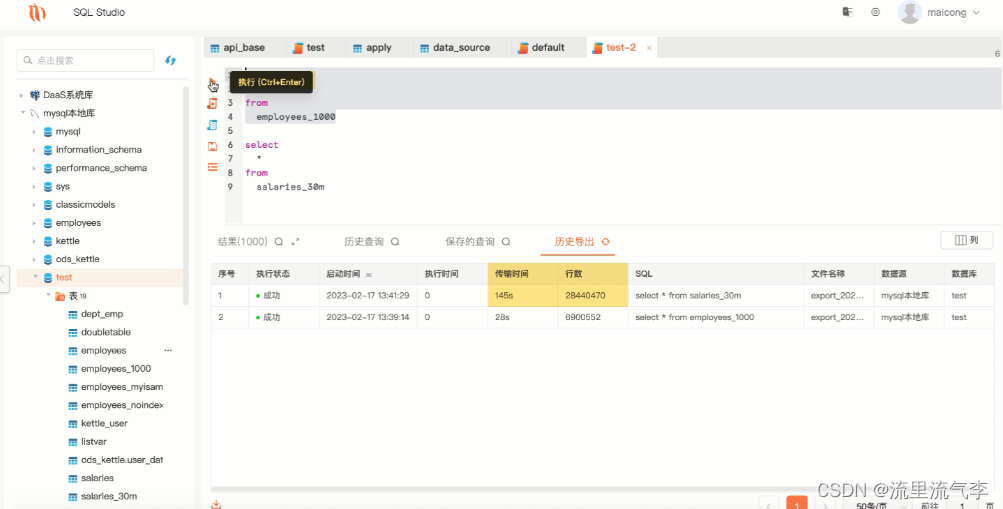This screenshot has height=509, width=1003.
Task: Select the 历史导出 tab
Action: pos(574,242)
